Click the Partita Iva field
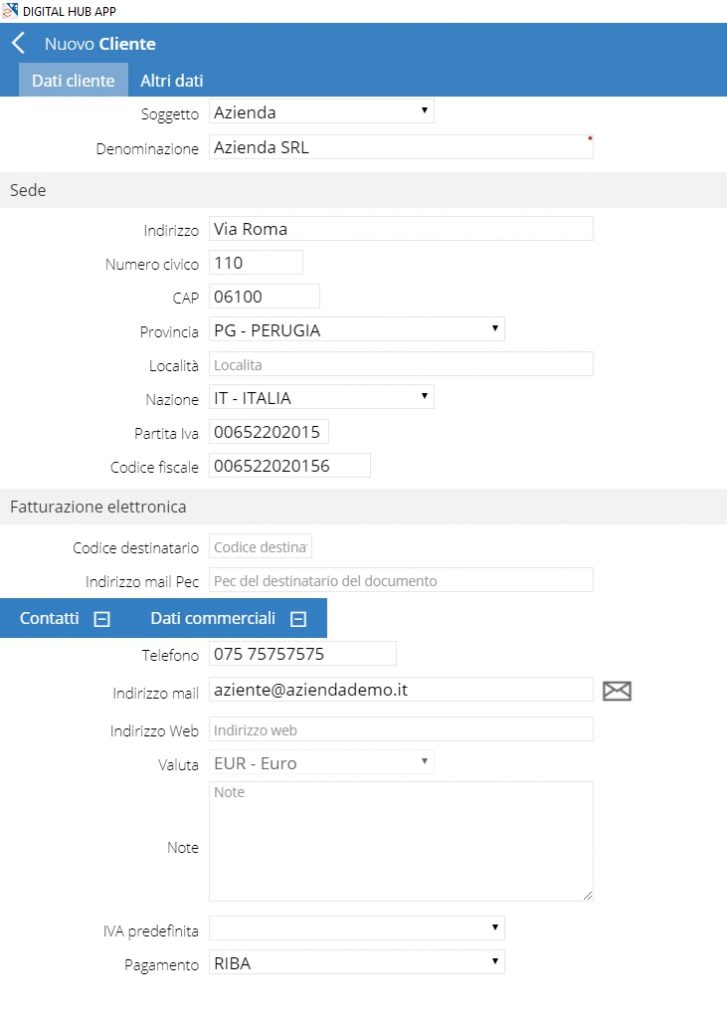Screen dimensions: 727x1030 pyautogui.click(x=269, y=432)
